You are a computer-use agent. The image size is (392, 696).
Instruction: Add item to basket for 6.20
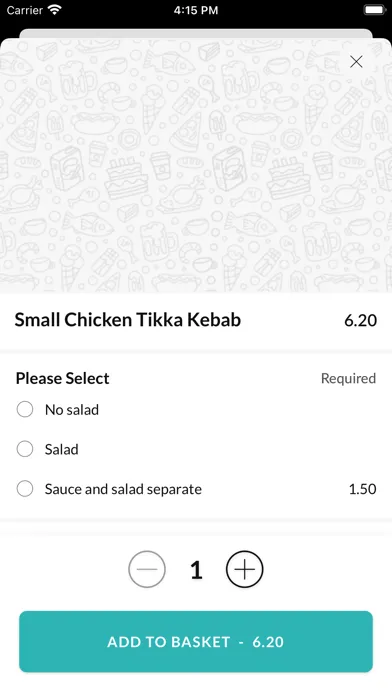196,641
